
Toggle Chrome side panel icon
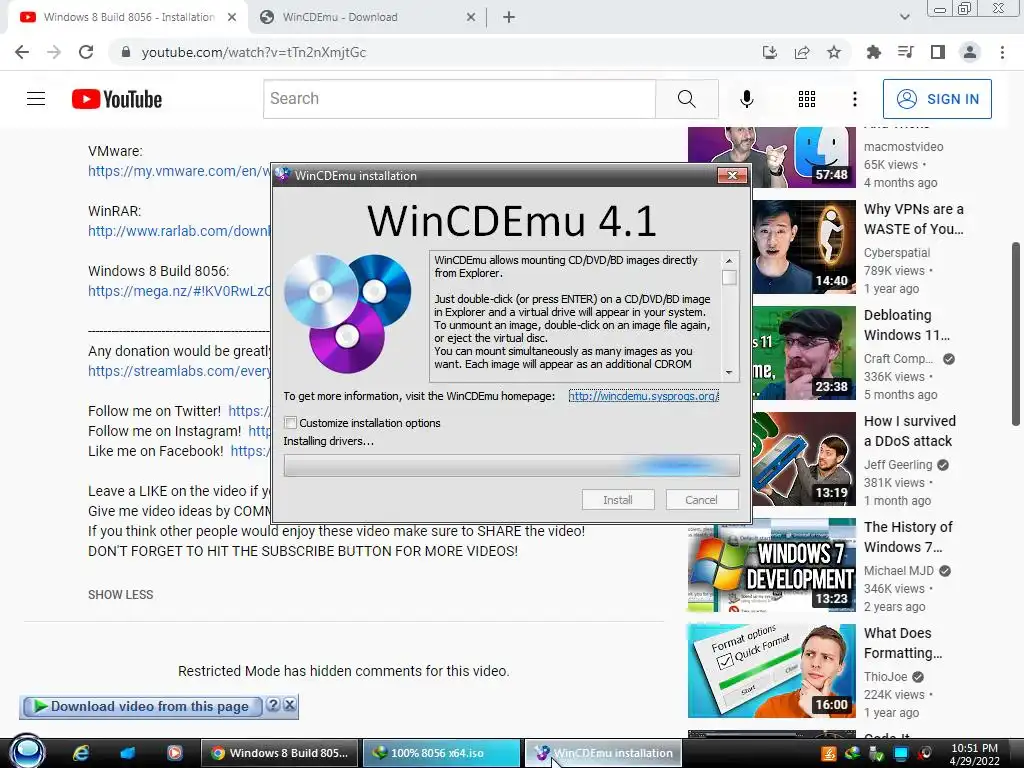click(x=938, y=52)
